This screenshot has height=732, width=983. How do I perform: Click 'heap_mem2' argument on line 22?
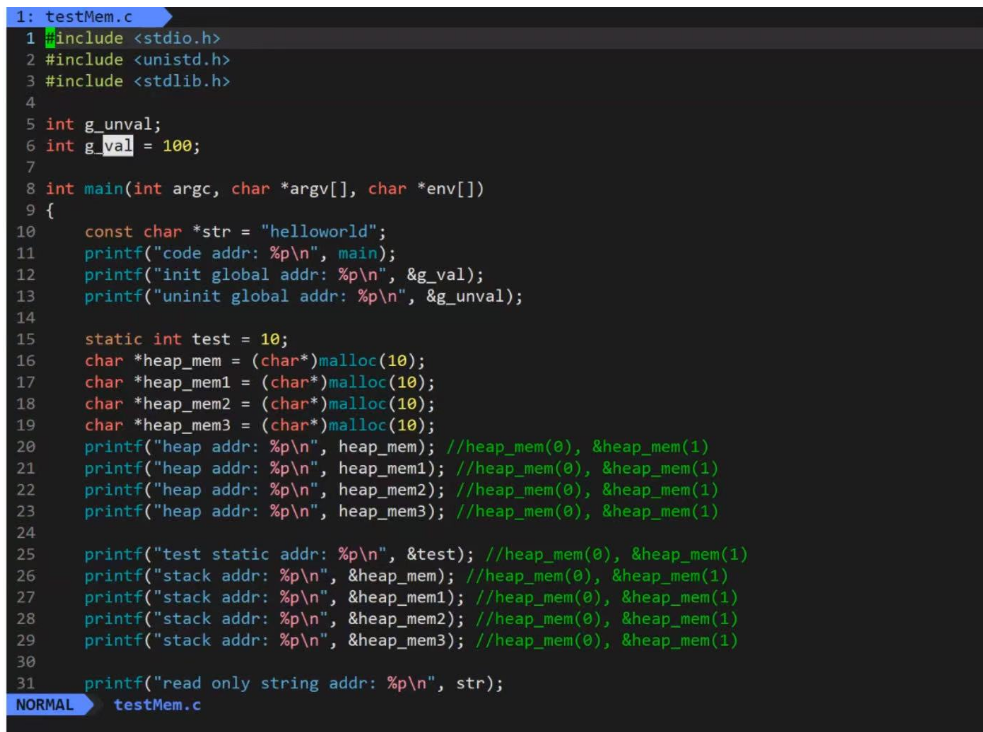(382, 489)
